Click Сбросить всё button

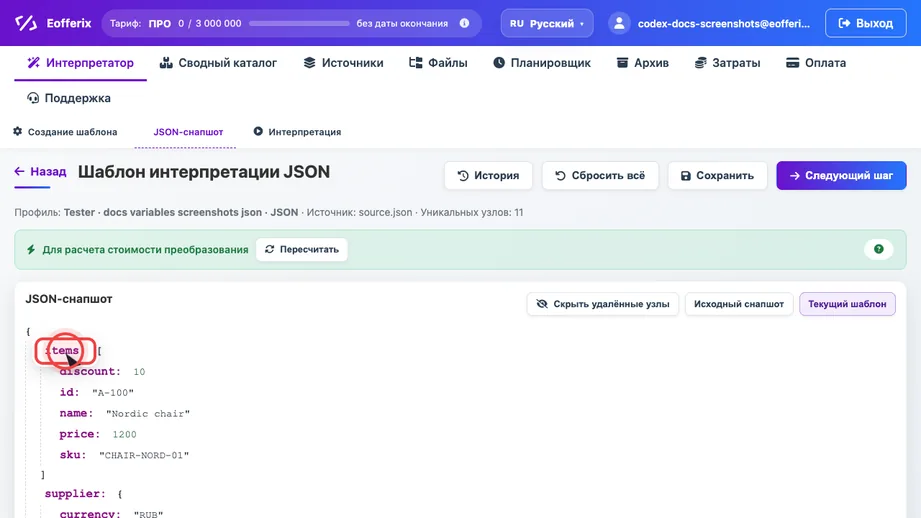tap(600, 176)
